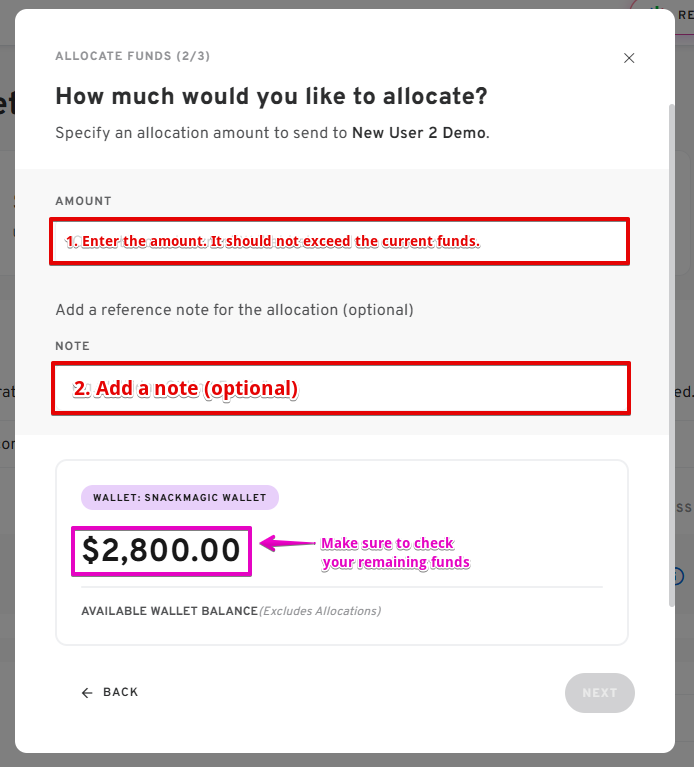Click the ALLOCATE FUNDS (2/3) step label
This screenshot has height=767, width=694.
[133, 56]
